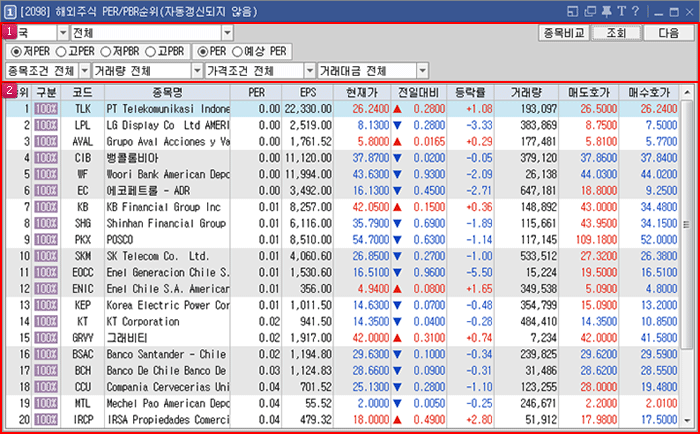Click the duplicate window icon in title bar

[x=590, y=12]
